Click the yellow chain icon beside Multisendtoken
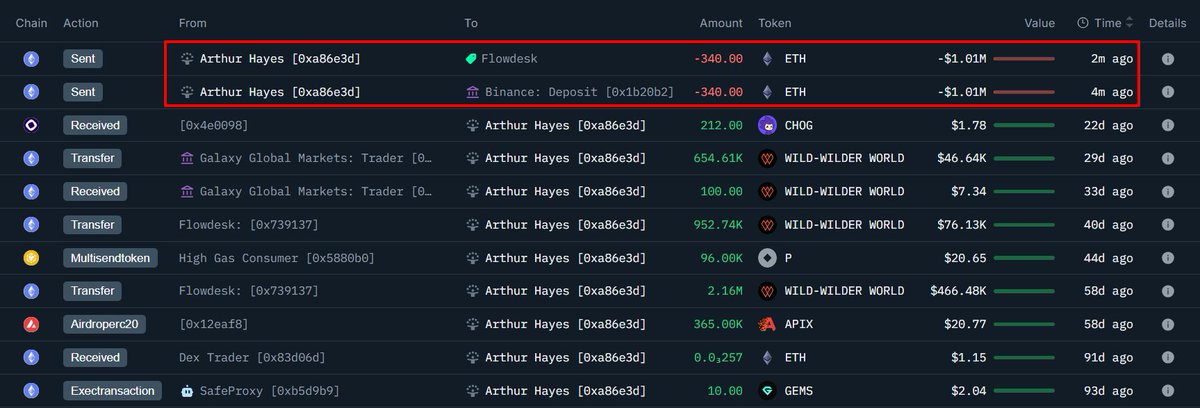This screenshot has width=1200, height=408. pos(31,257)
